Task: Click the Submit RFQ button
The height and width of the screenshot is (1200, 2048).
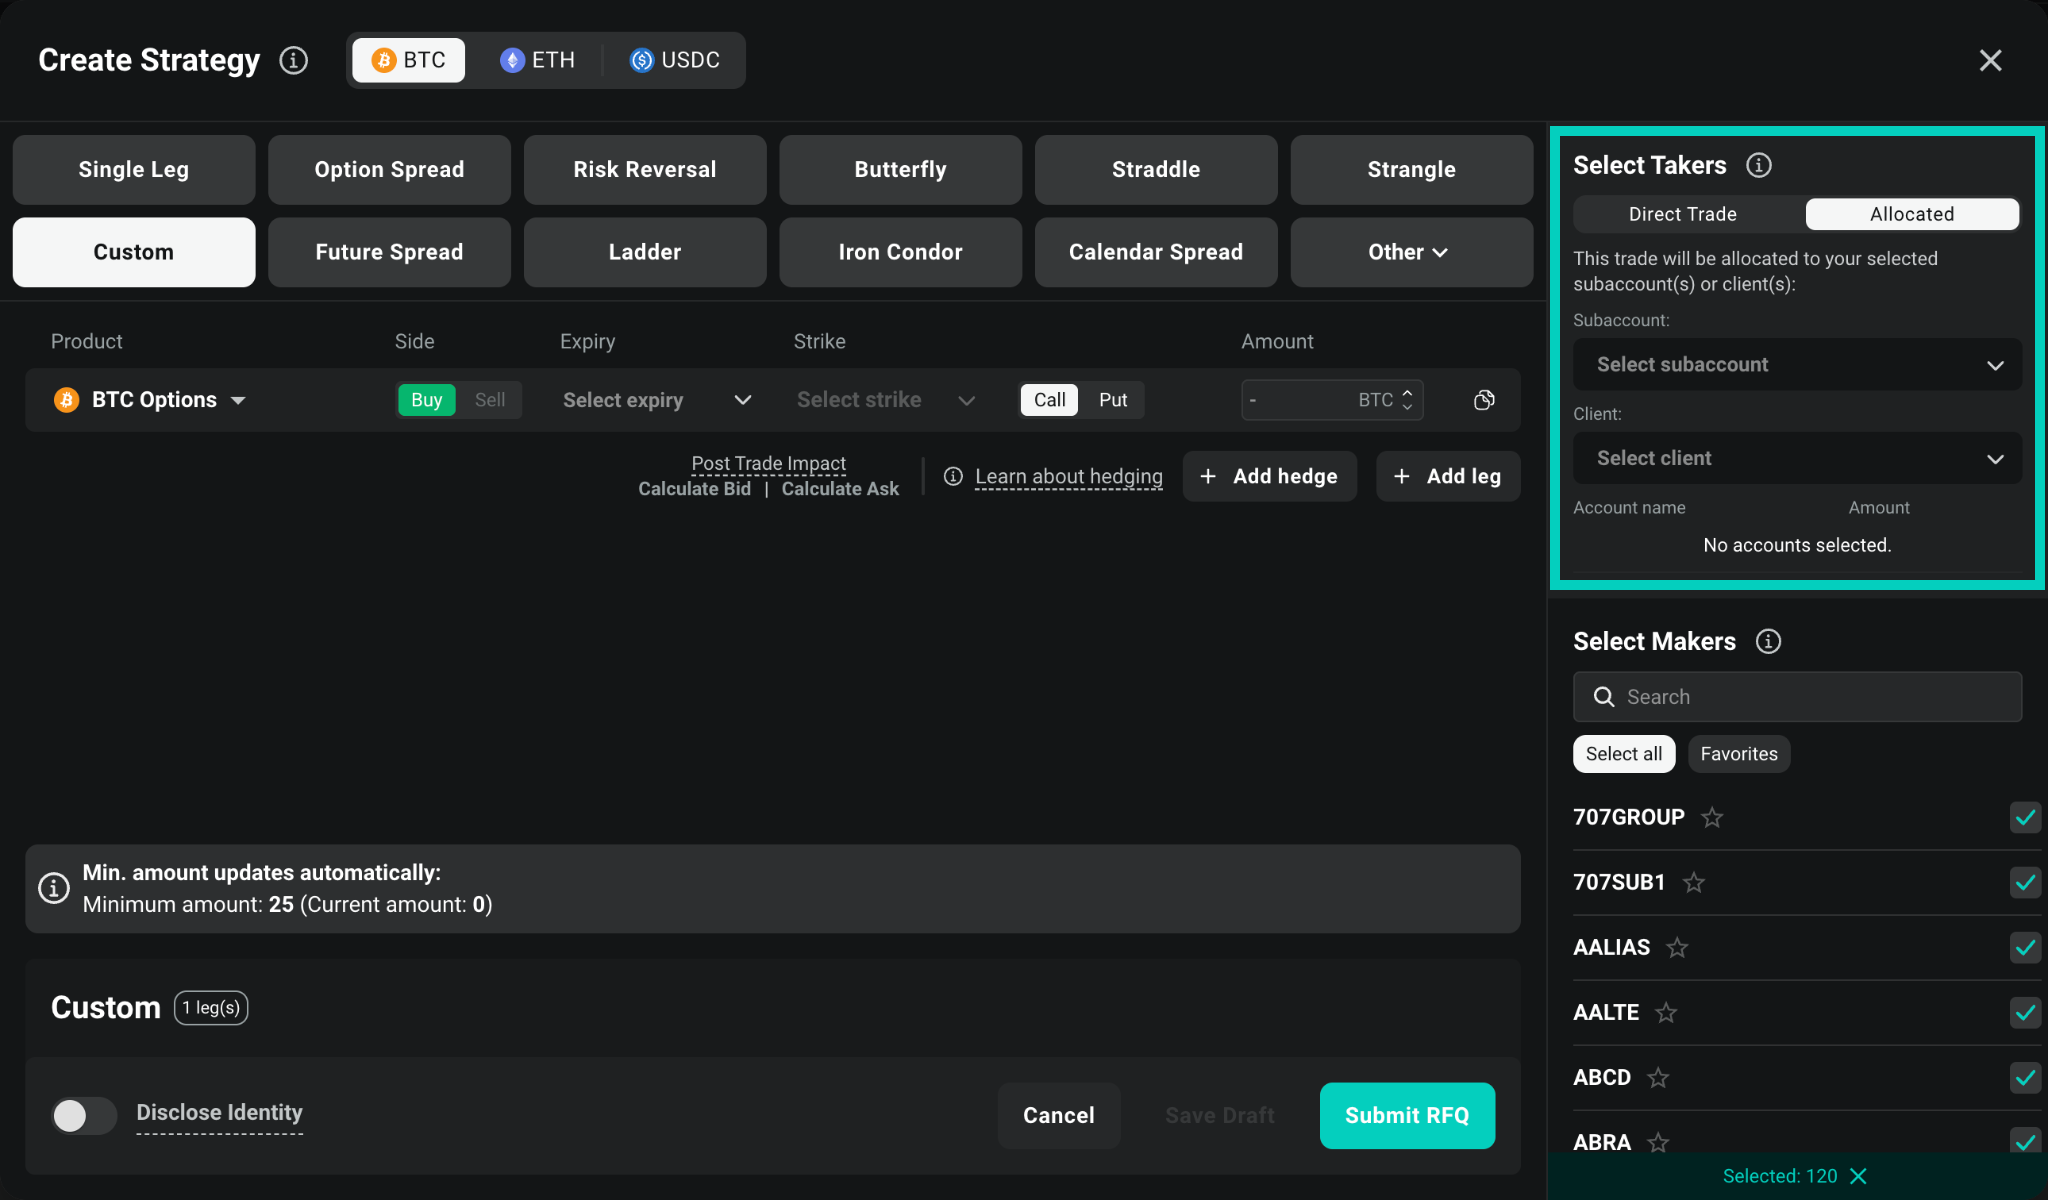Action: (1406, 1115)
